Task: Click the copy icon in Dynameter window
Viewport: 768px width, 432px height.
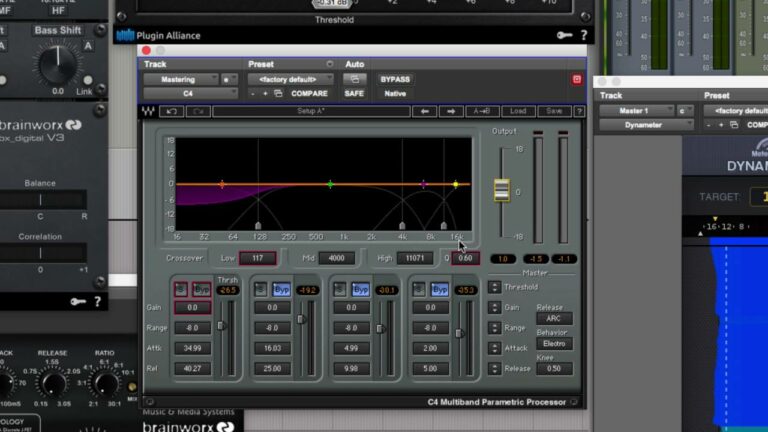Action: click(x=734, y=125)
